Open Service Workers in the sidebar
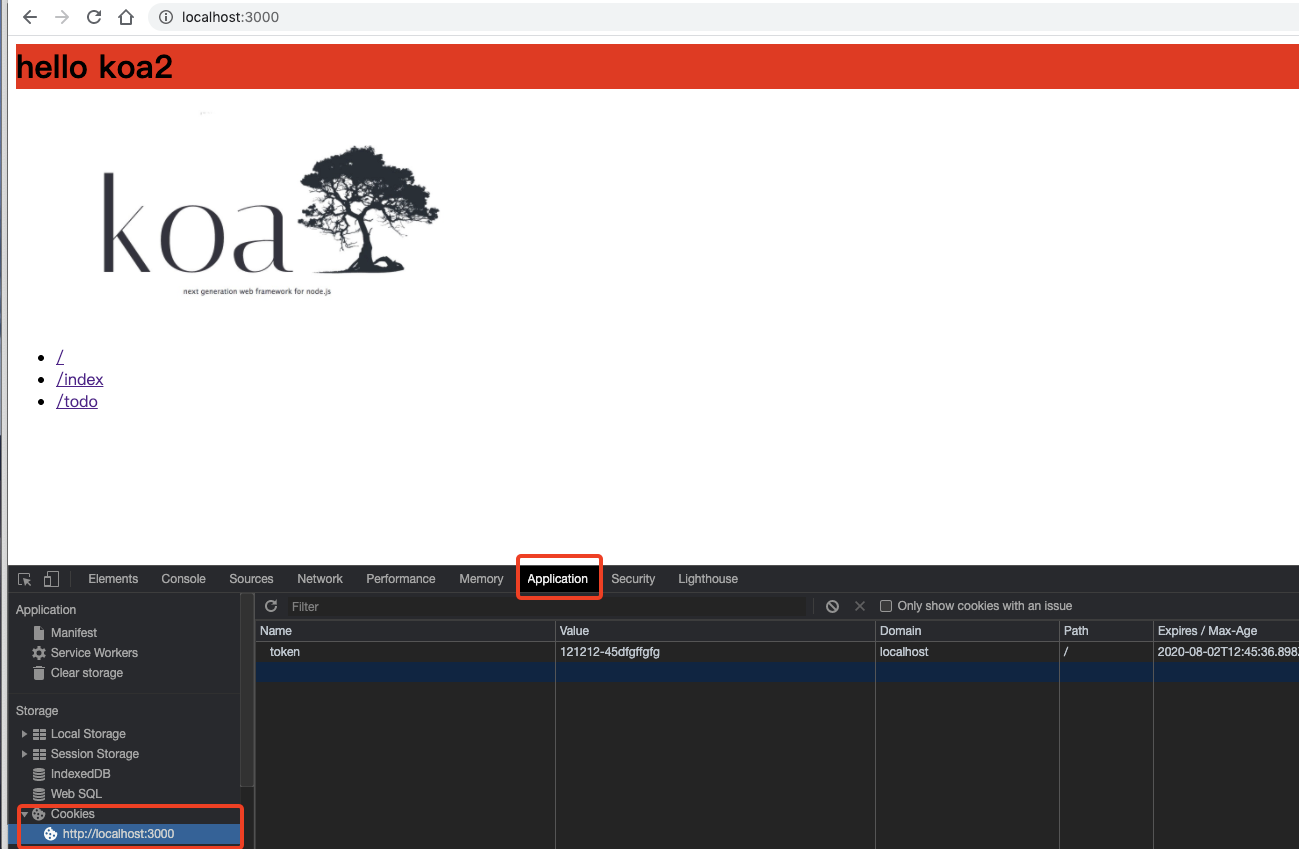1299x849 pixels. (x=94, y=653)
